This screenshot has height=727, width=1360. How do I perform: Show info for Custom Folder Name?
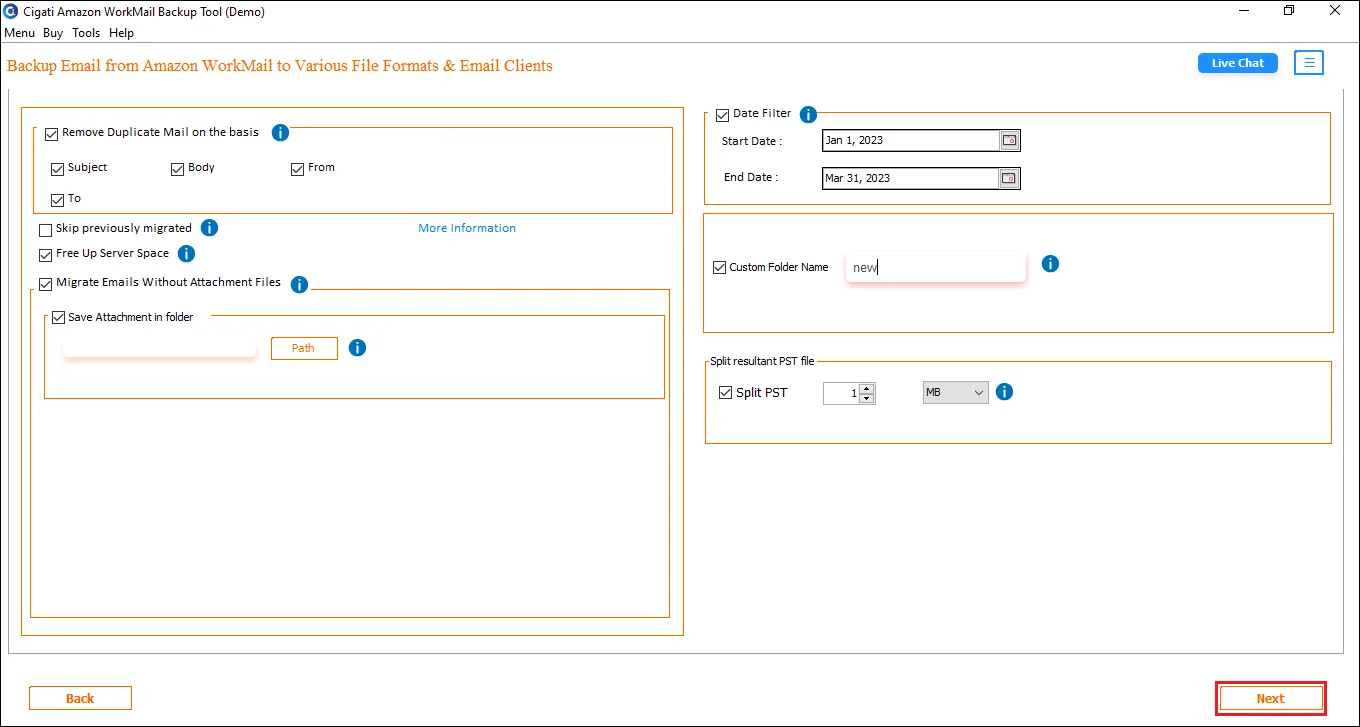(1050, 264)
